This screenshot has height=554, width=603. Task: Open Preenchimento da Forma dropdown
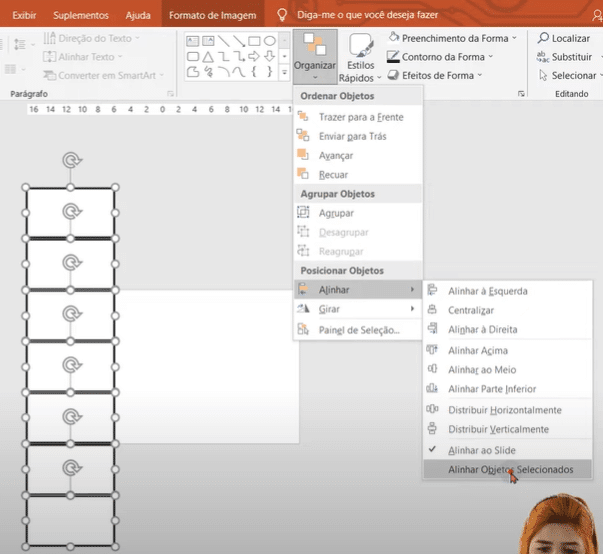point(452,38)
